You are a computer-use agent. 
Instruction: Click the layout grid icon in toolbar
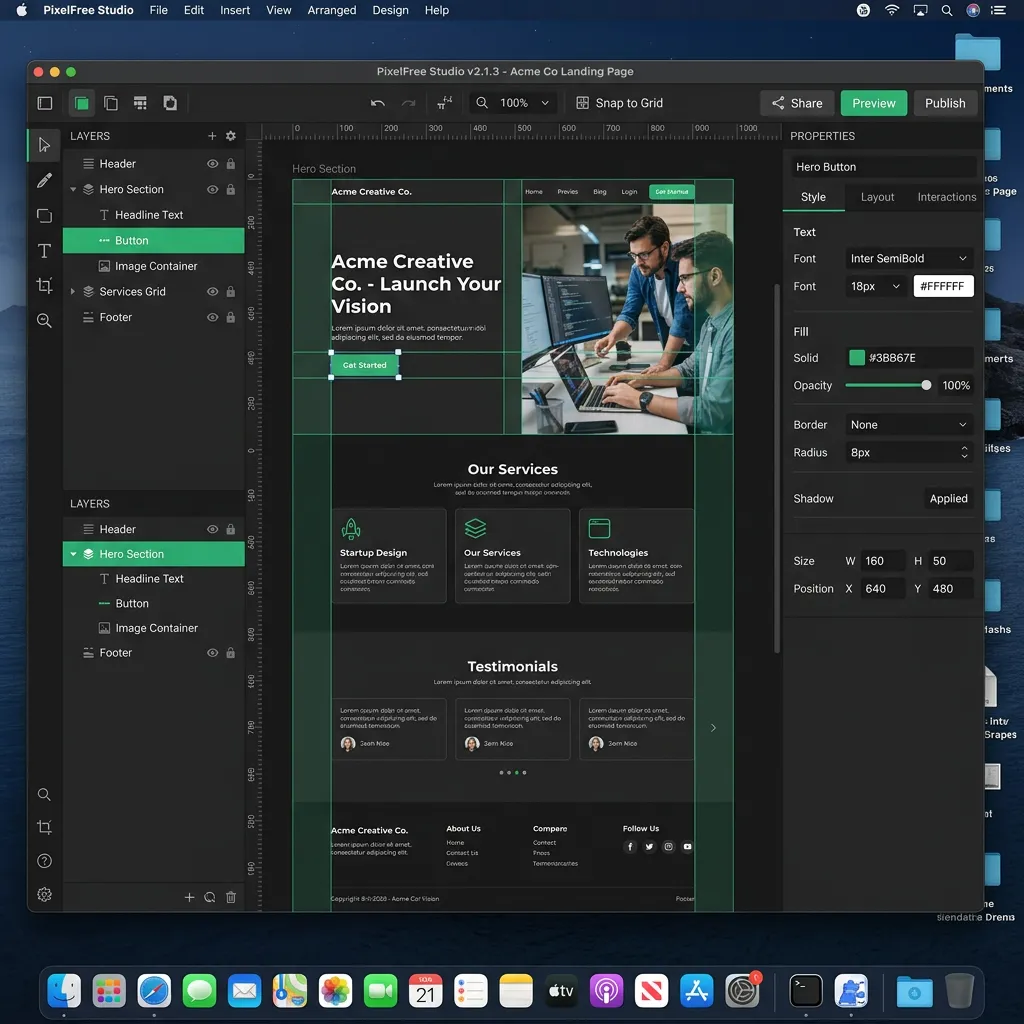tap(140, 103)
